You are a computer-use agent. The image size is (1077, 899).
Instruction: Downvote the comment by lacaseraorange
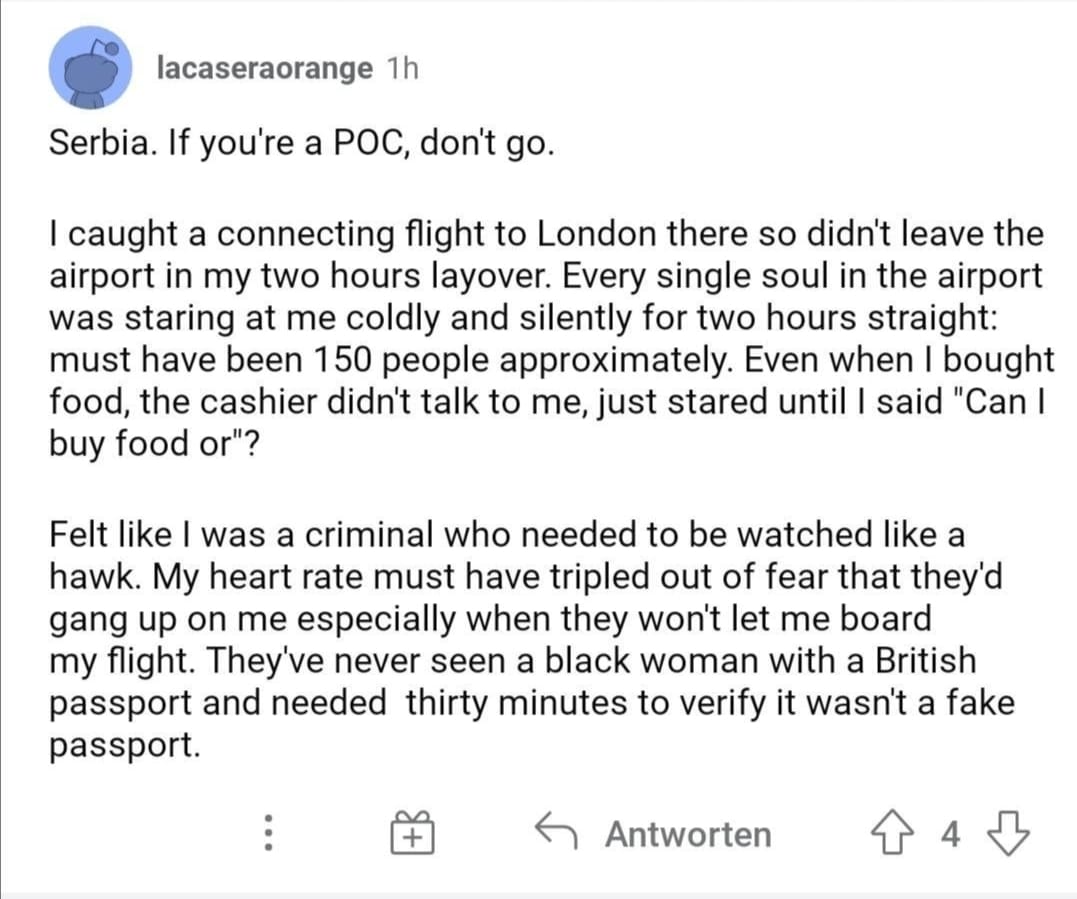(1008, 833)
